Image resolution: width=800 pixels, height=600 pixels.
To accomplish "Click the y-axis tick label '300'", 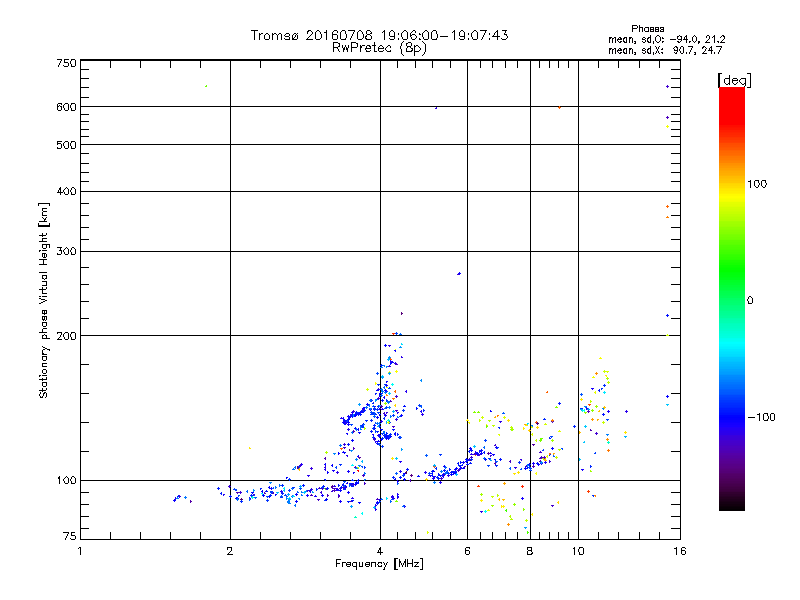I will pyautogui.click(x=66, y=252).
